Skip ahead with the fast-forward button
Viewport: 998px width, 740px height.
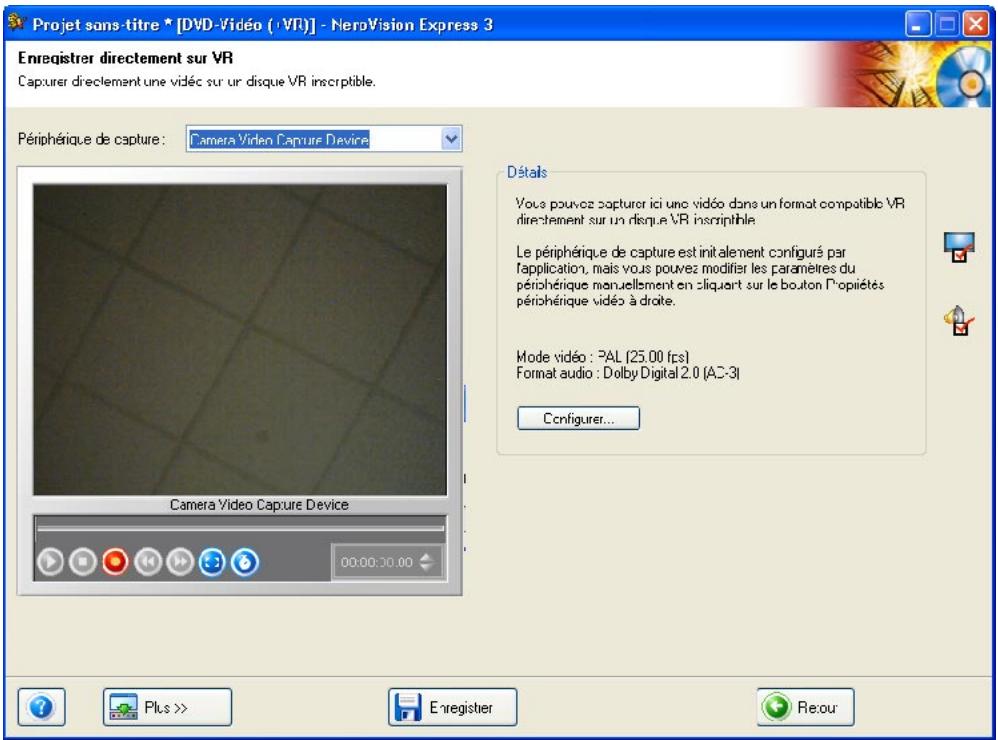(x=180, y=562)
